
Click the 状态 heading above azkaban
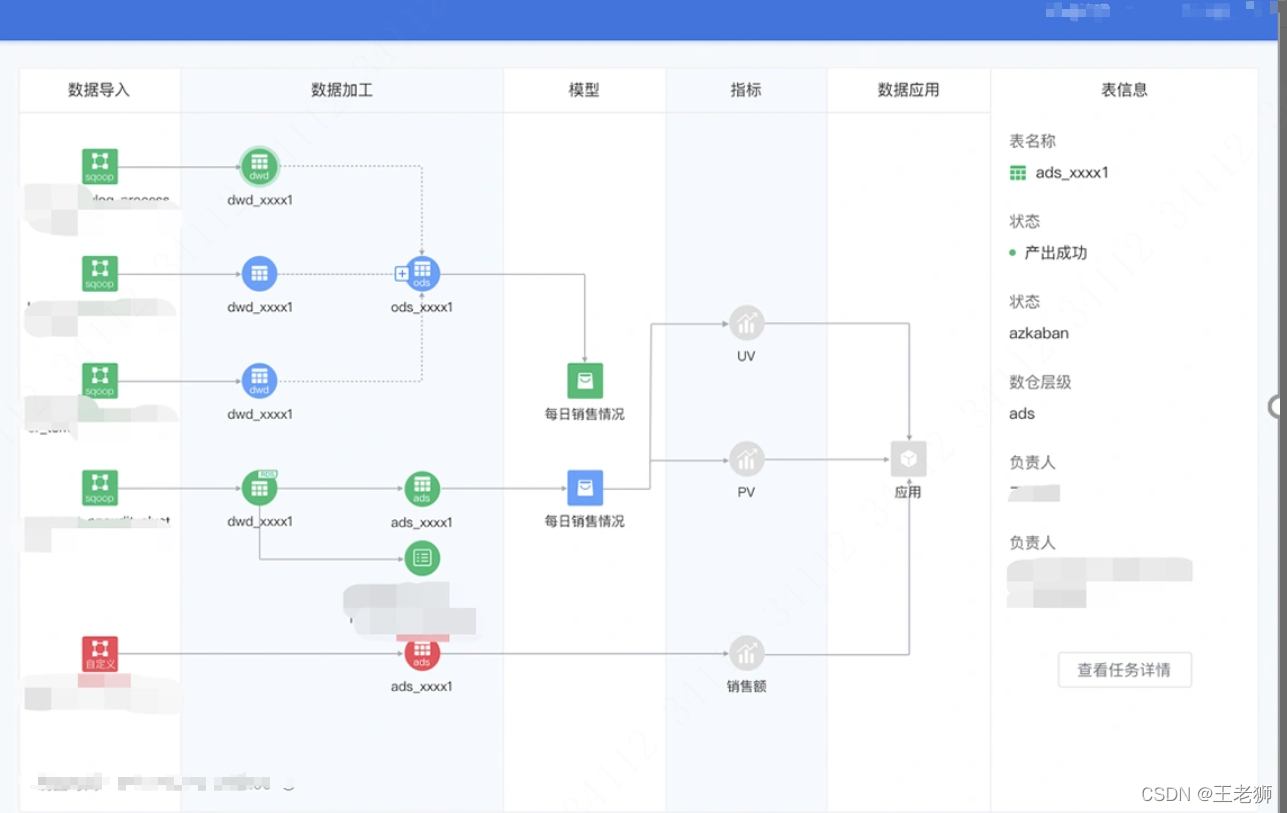coord(1025,301)
